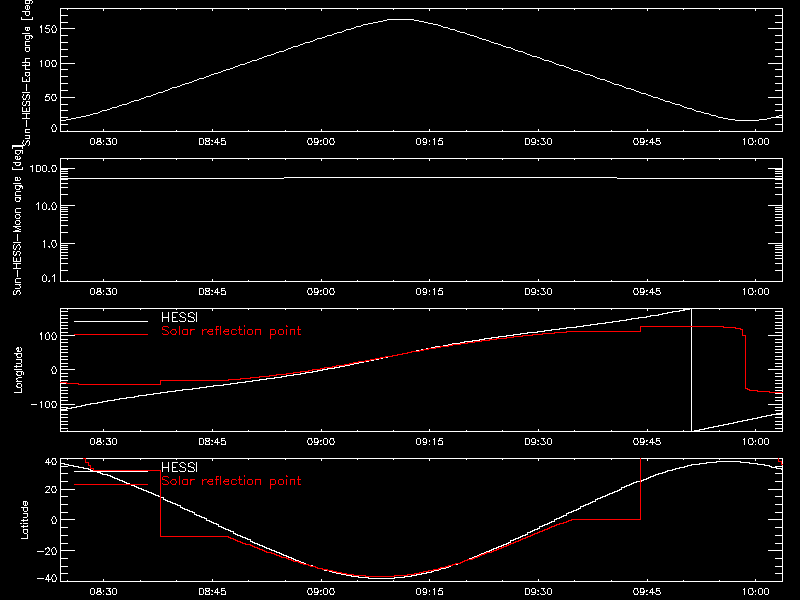
Task: Click the -20 tick on Latitude plot
Action: (47, 551)
